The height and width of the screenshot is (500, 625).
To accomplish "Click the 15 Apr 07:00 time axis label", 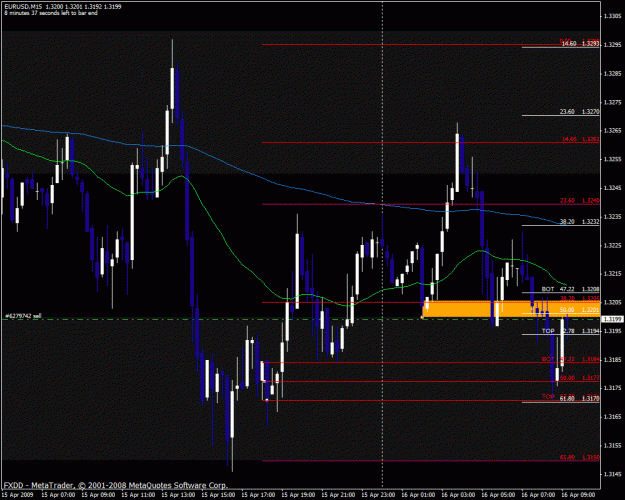I will pos(58,495).
